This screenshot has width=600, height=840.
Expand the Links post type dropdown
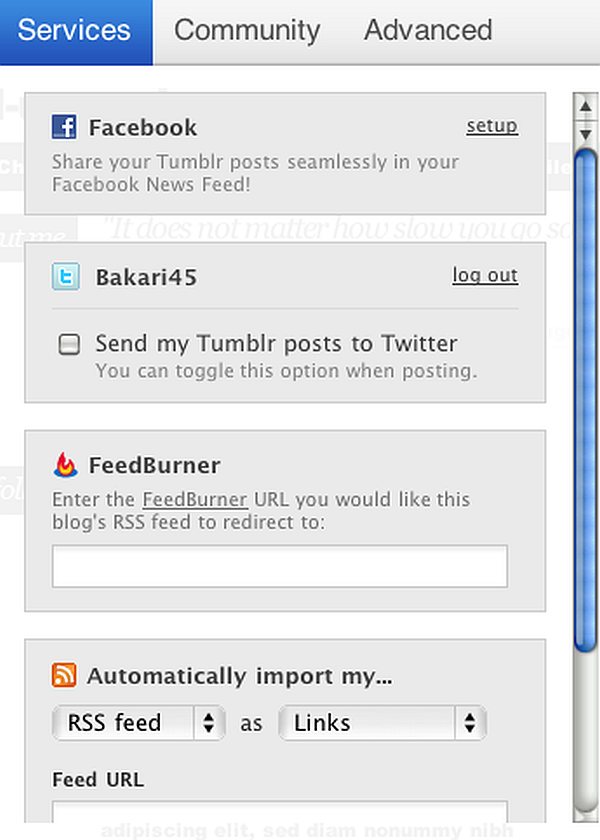382,722
